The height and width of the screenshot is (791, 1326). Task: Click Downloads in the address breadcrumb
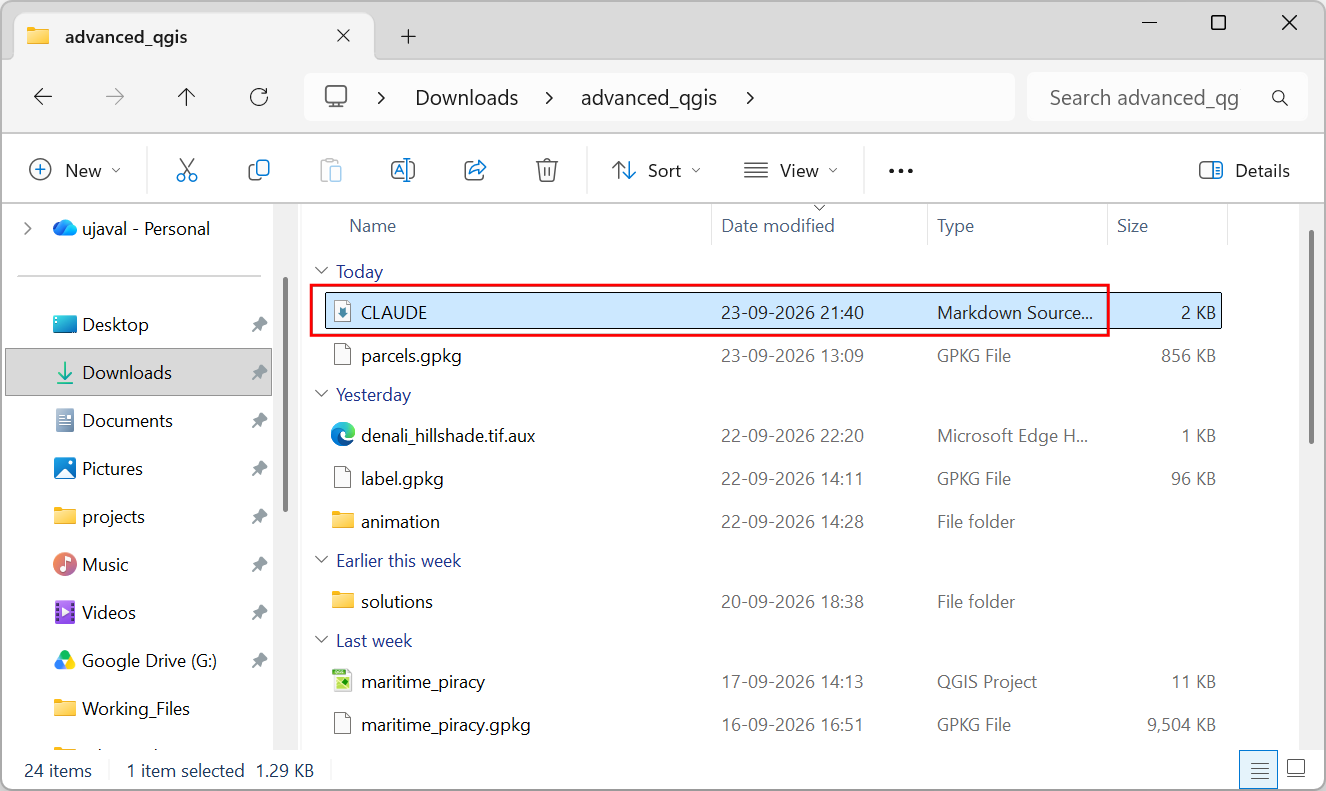[467, 98]
